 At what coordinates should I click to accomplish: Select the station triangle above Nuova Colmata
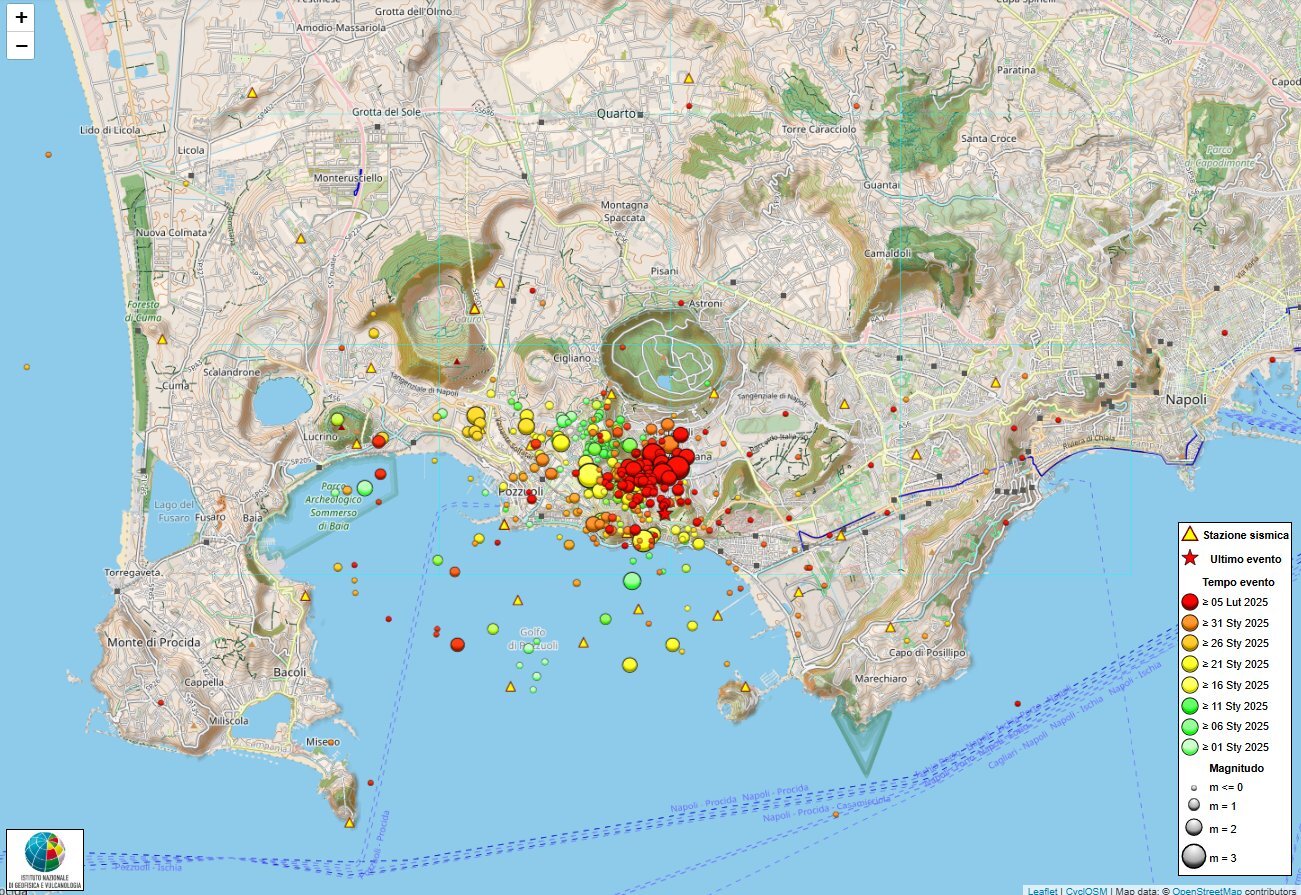[299, 239]
